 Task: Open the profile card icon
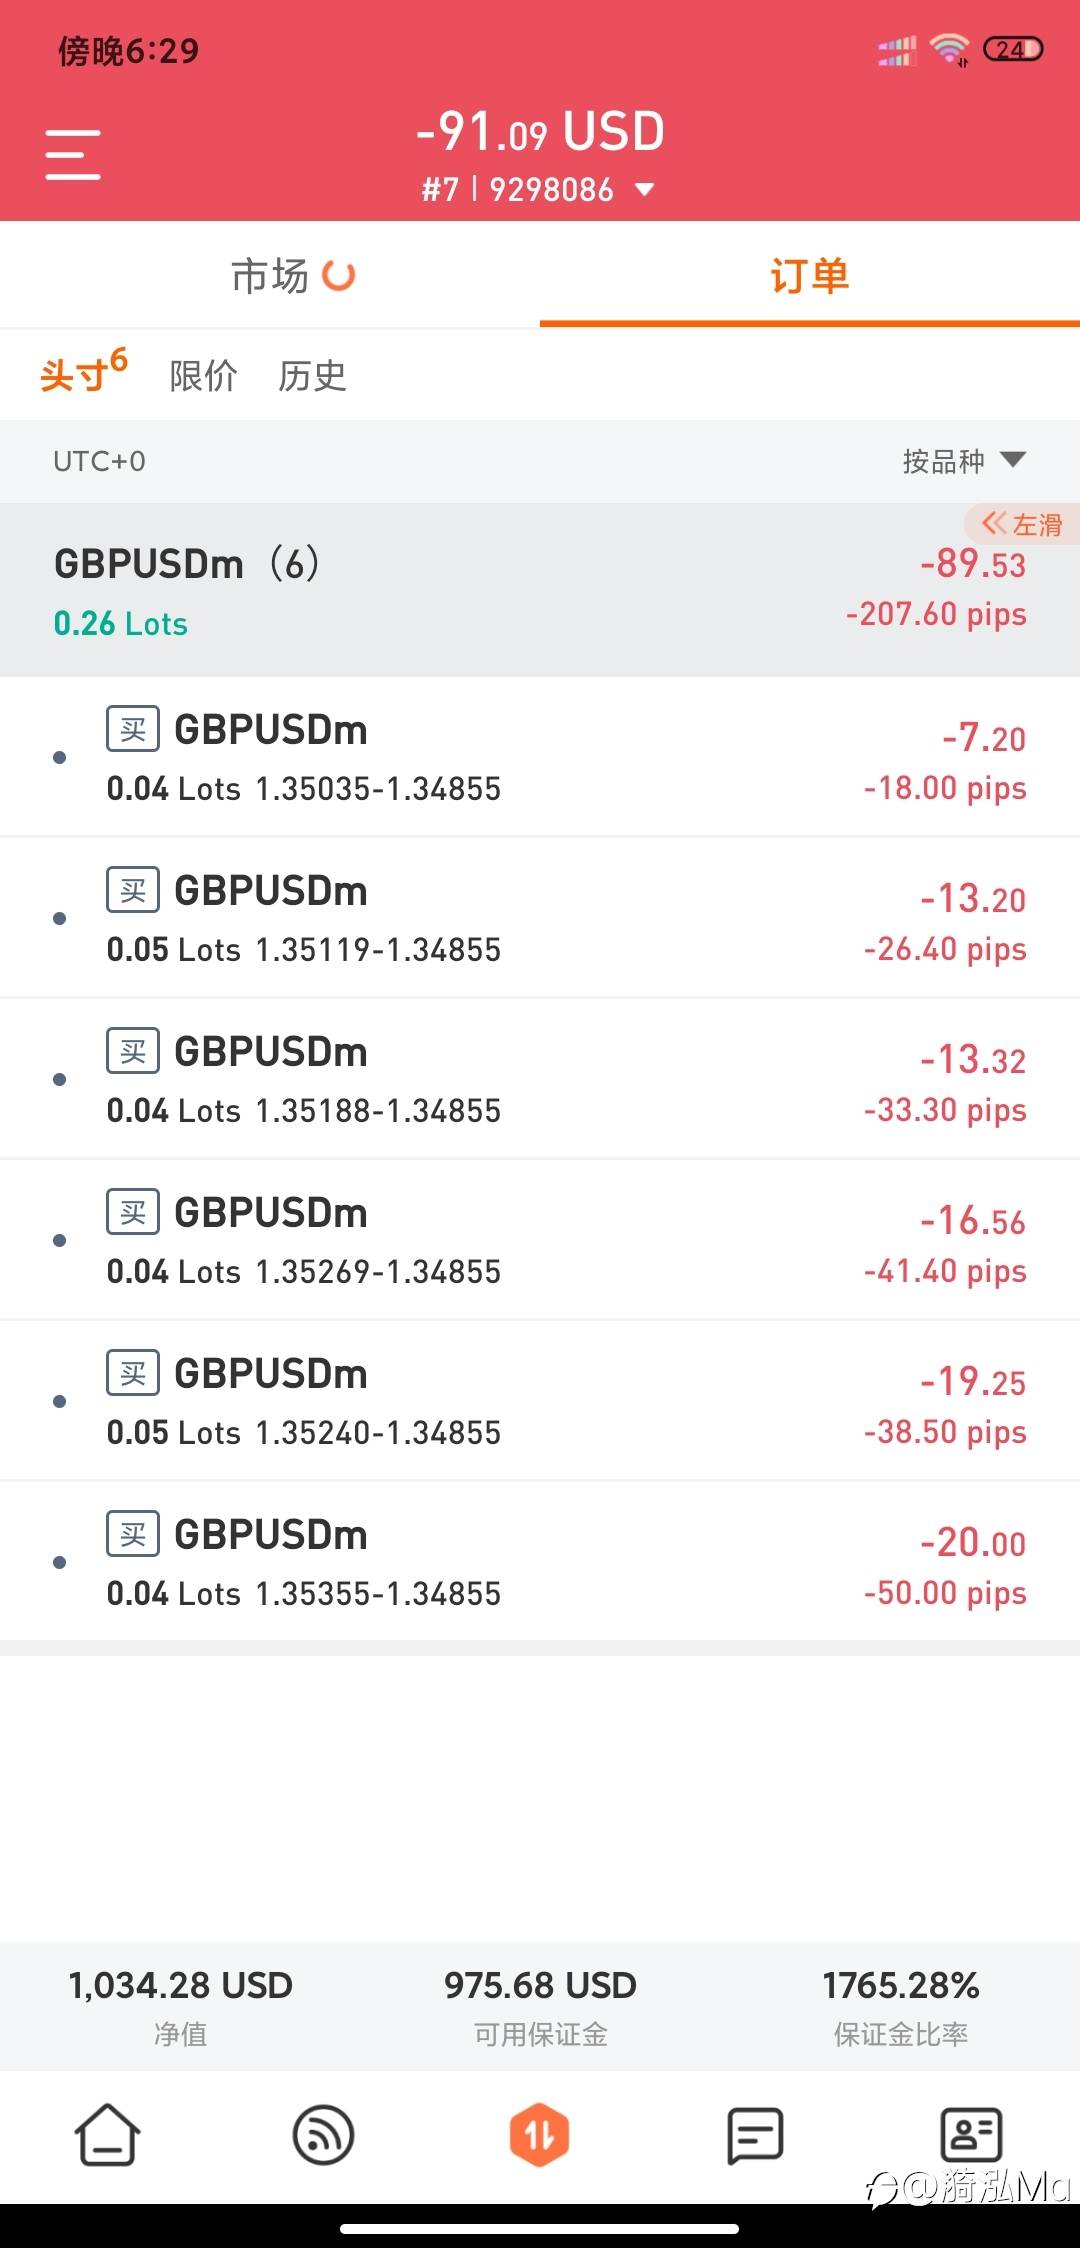pos(971,2135)
